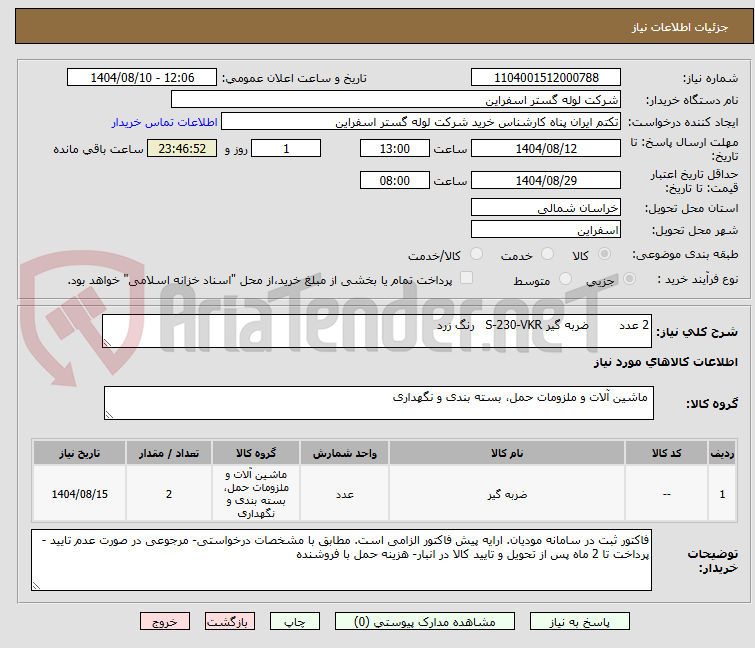Select the خدمت radio button
This screenshot has height=648, width=755.
pyautogui.click(x=547, y=254)
